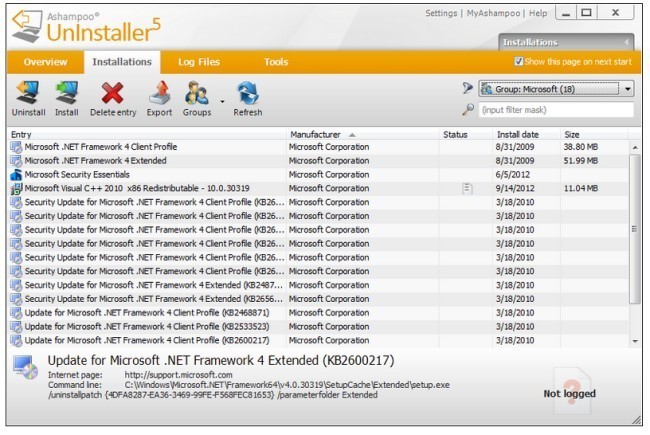Minimize the UnInstaller window
The height and width of the screenshot is (435, 650).
(x=565, y=13)
